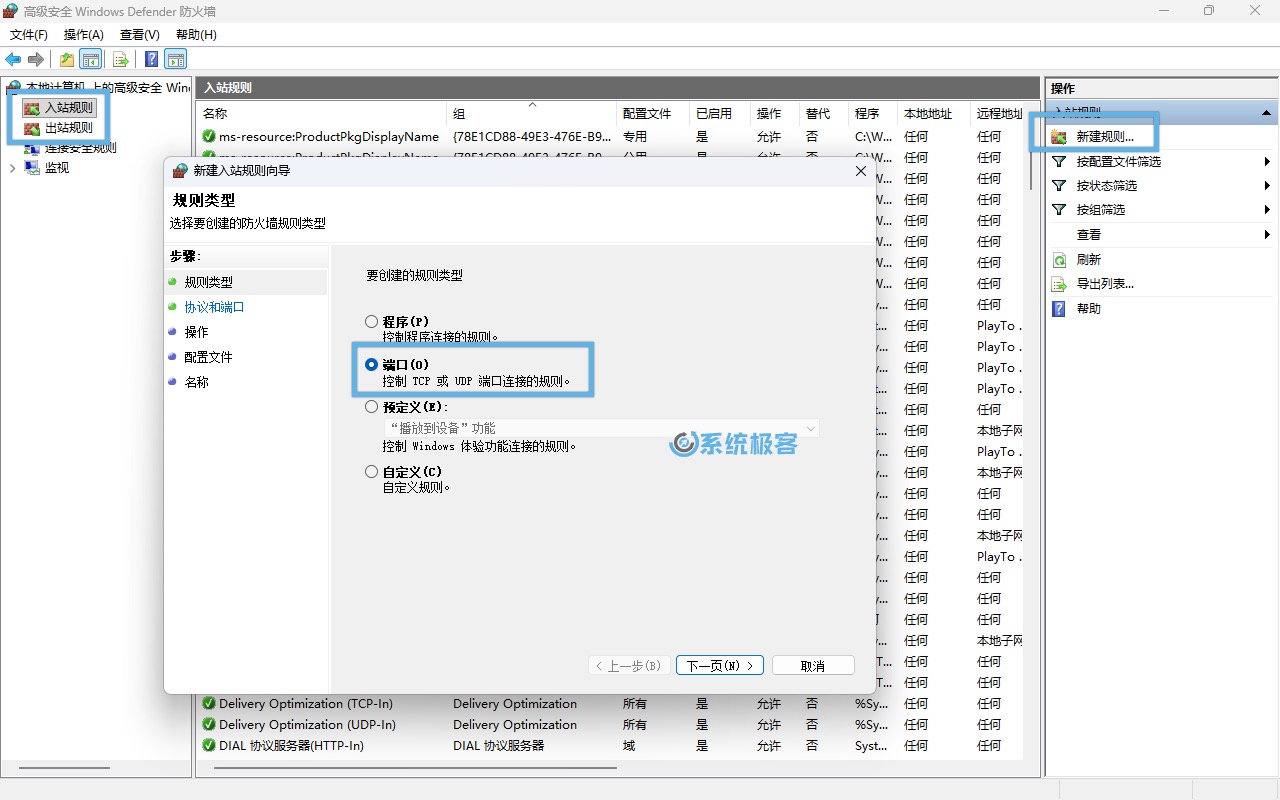The width and height of the screenshot is (1280, 800).
Task: Select the 自定义(C) radio button
Action: (x=372, y=472)
